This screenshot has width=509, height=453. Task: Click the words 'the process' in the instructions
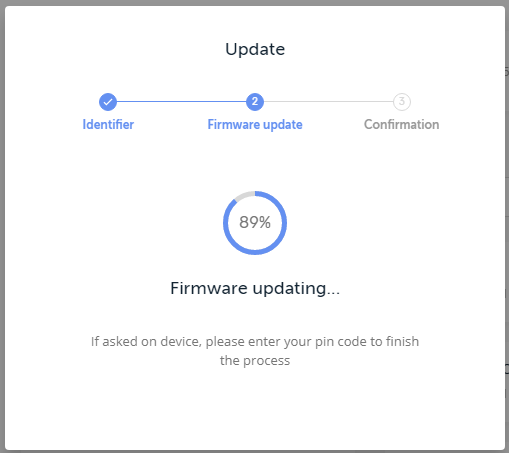pyautogui.click(x=255, y=361)
